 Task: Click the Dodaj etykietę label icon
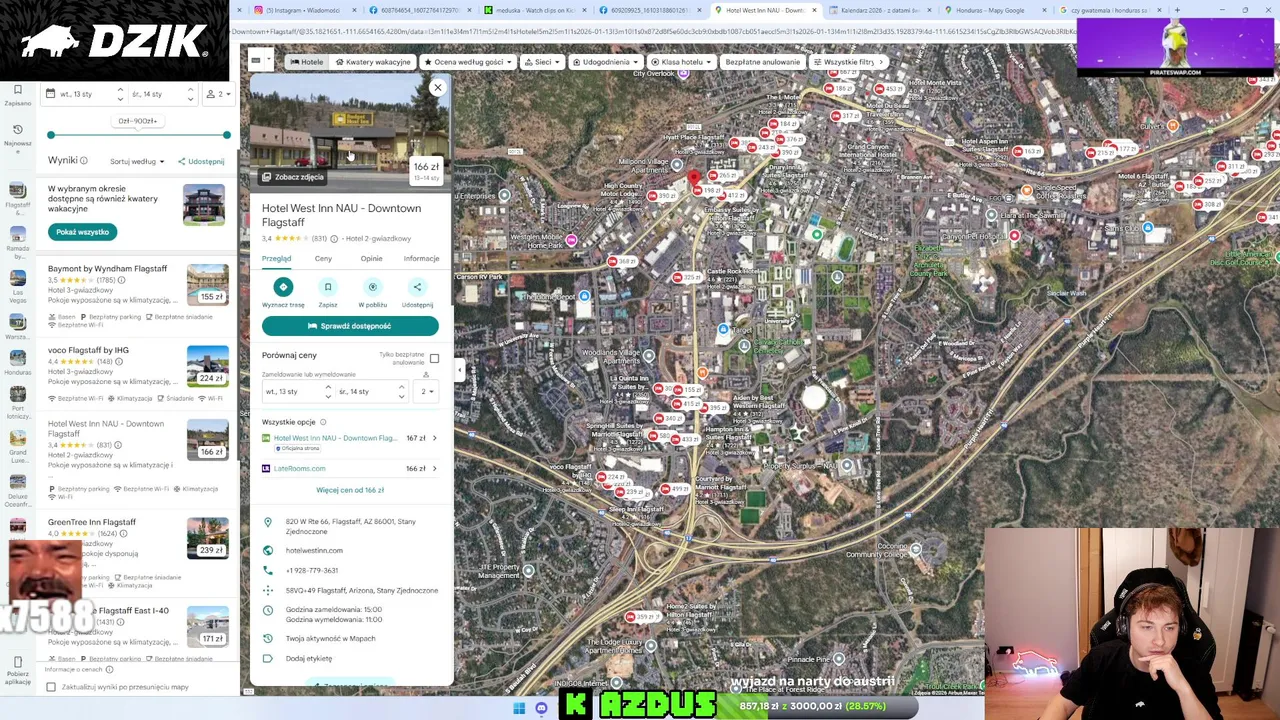(267, 658)
